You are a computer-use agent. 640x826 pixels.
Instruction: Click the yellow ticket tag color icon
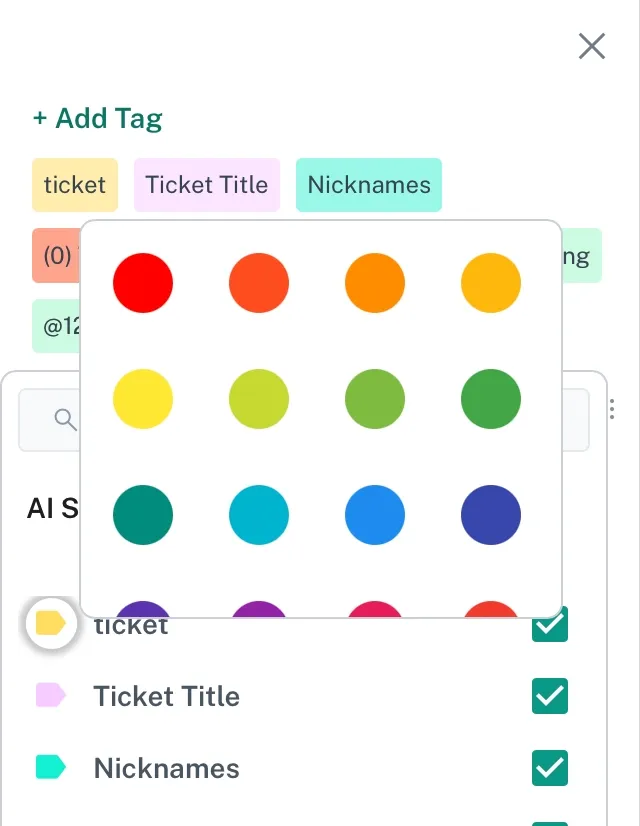point(50,625)
